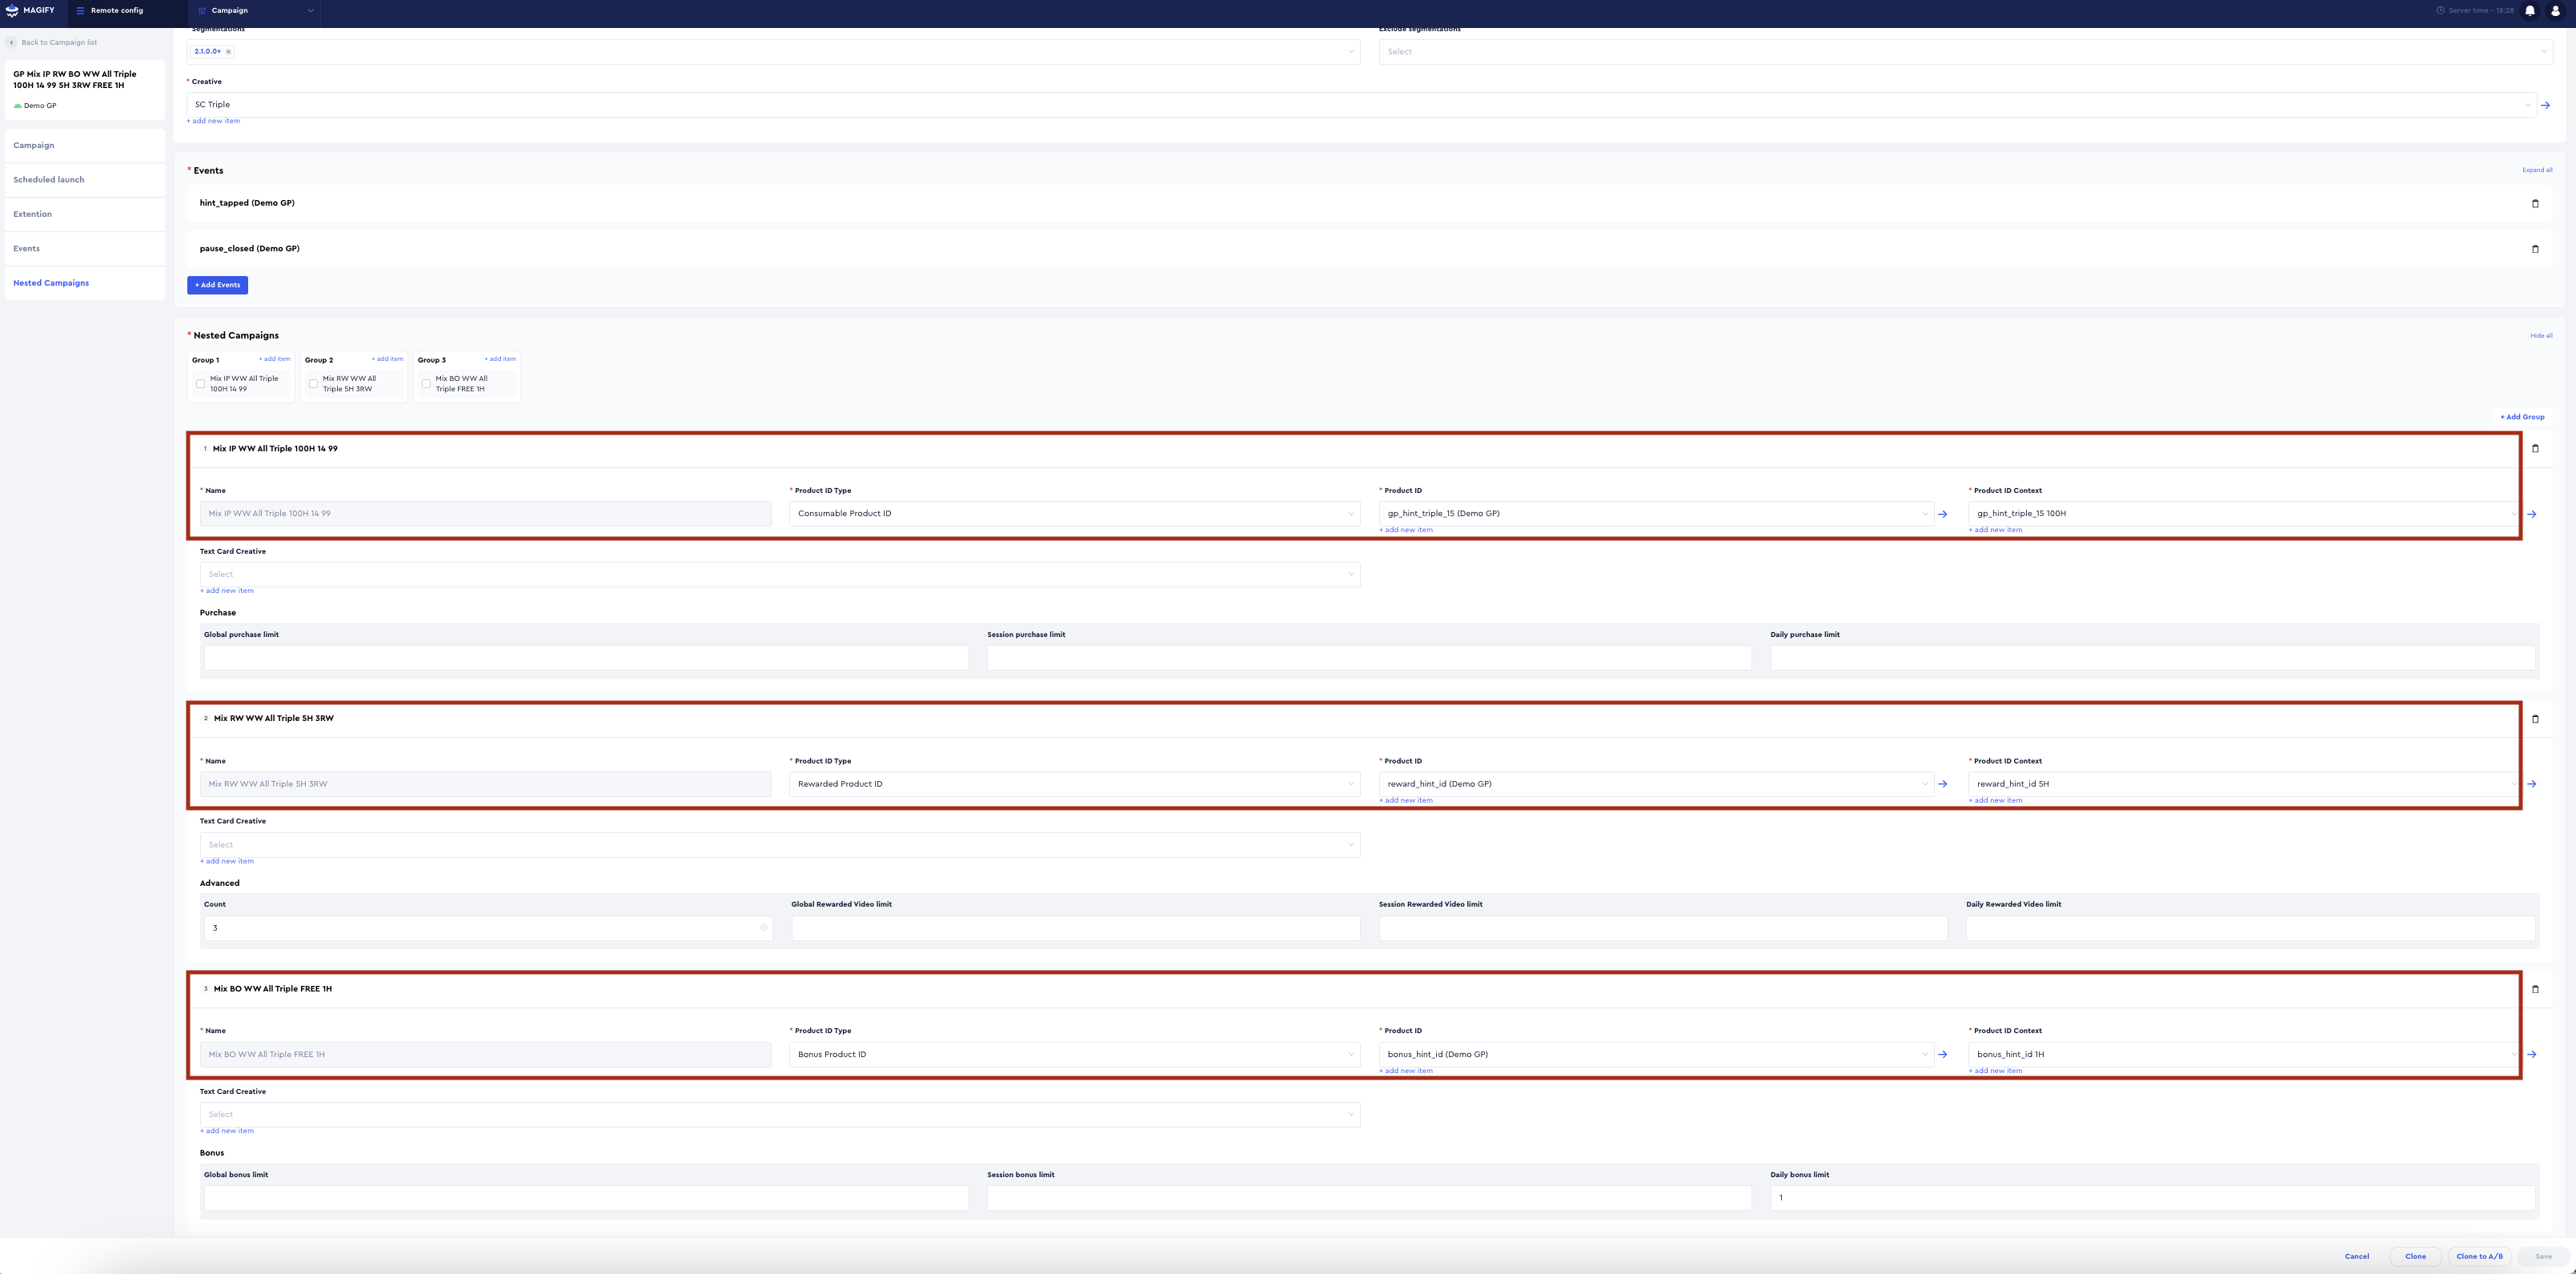Screen dimensions: 2576x1274
Task: Delete the hint_tapped event with trash icon
Action: click(x=2534, y=204)
